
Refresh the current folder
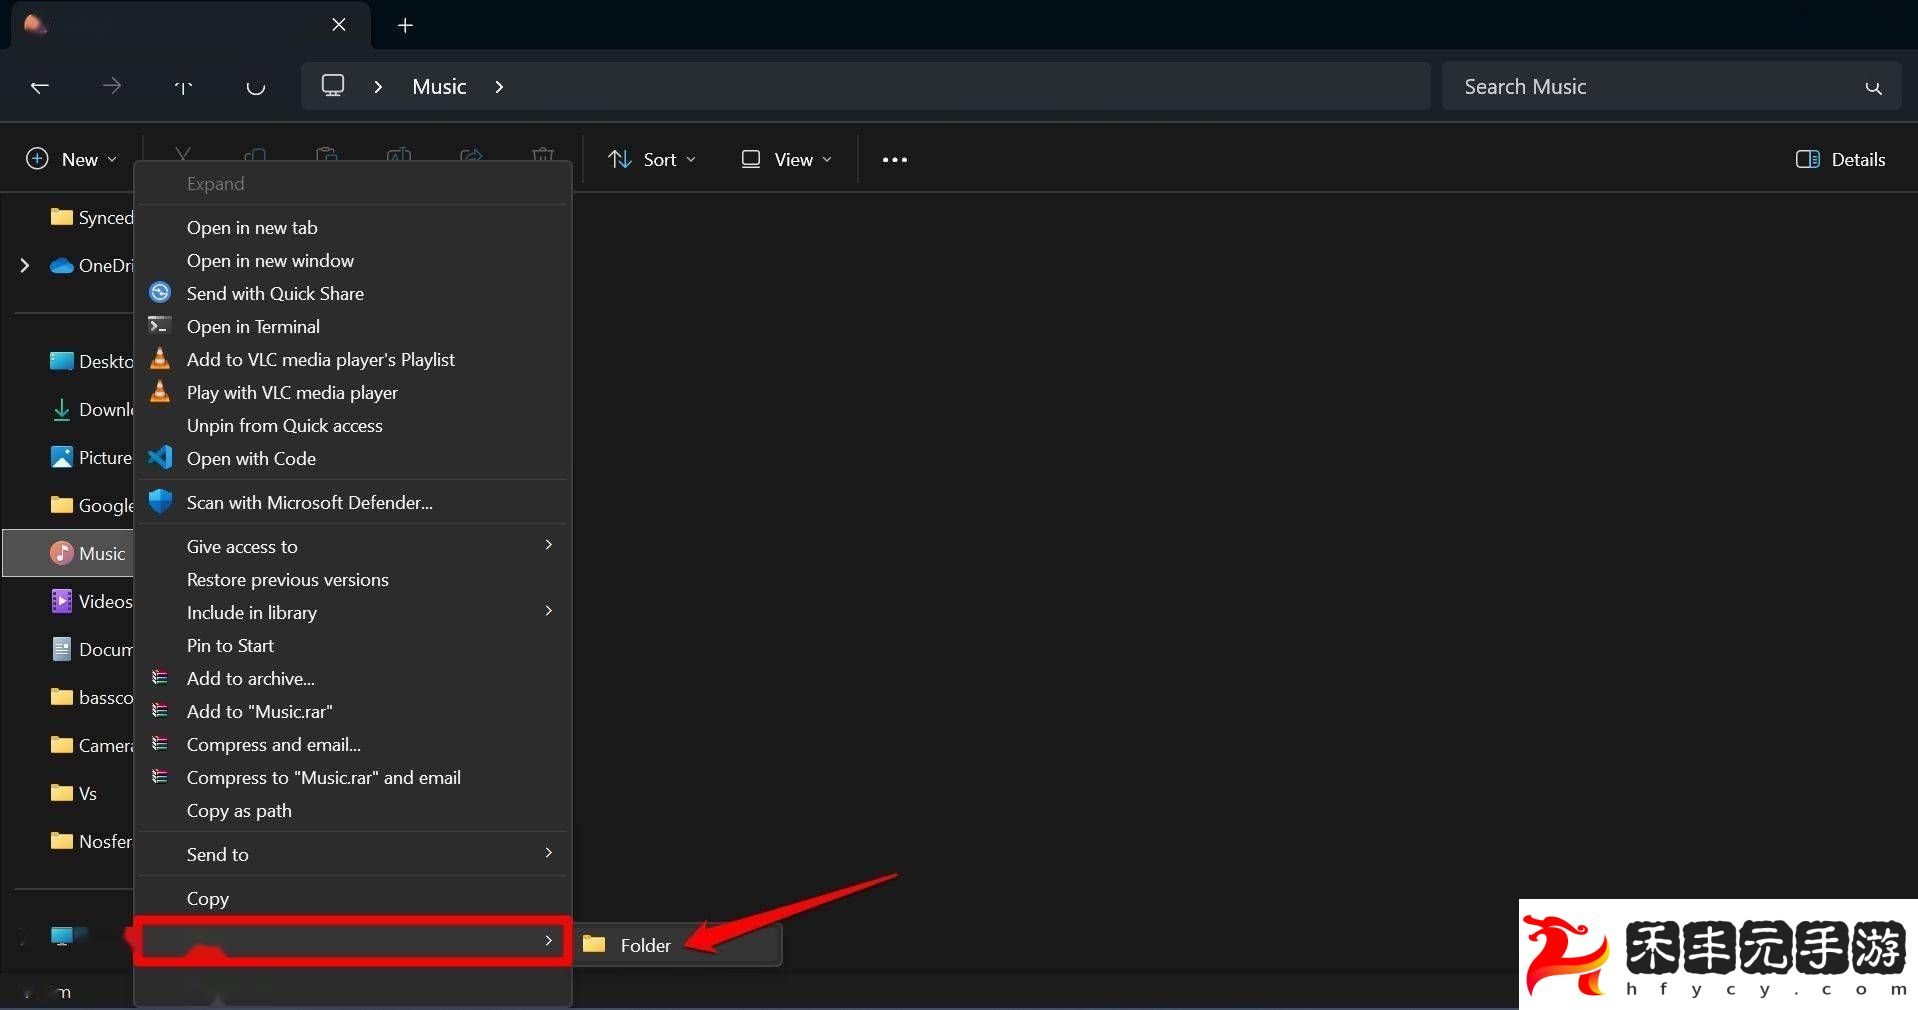[x=255, y=87]
